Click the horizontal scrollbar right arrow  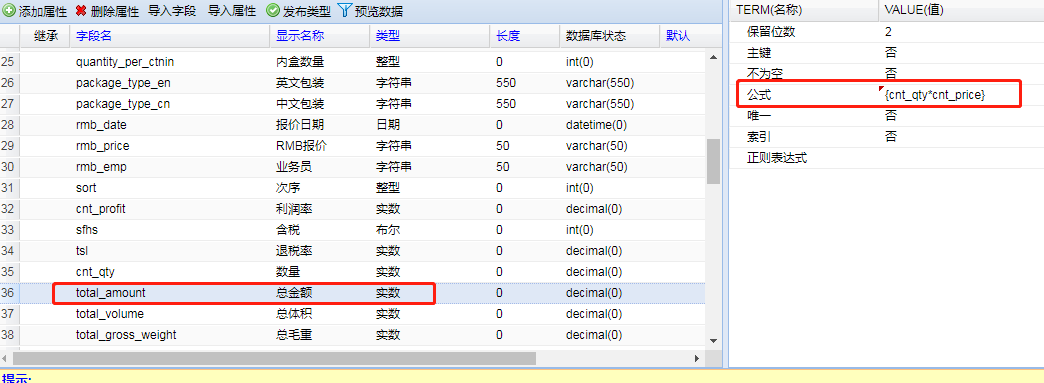pyautogui.click(x=697, y=358)
